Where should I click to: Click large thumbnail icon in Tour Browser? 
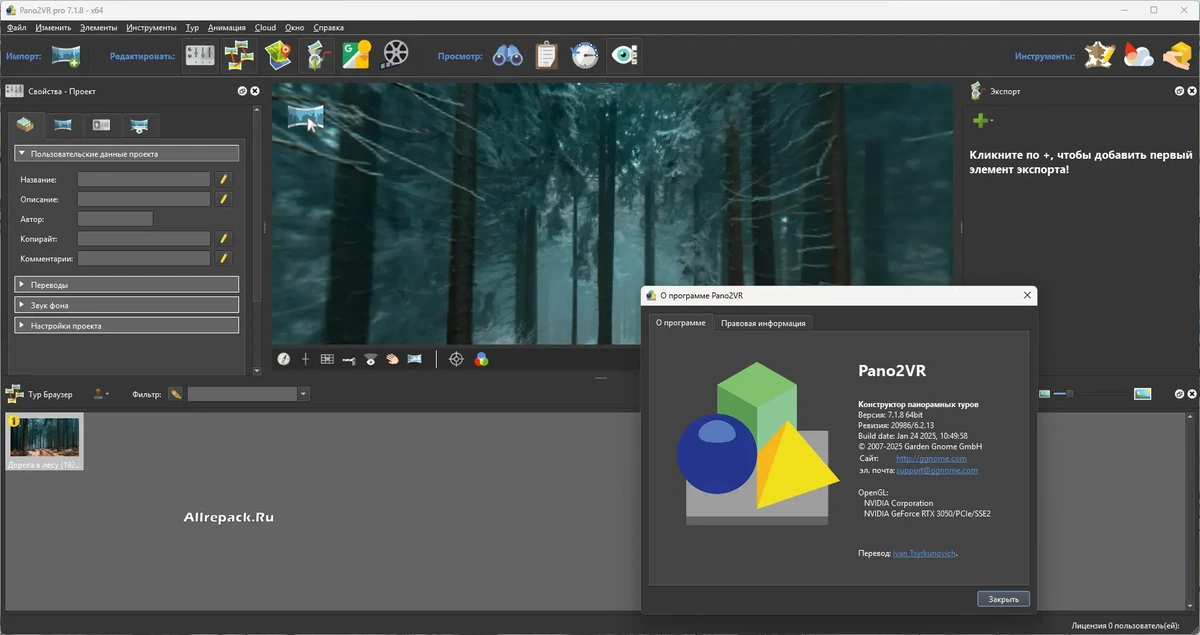pos(1142,394)
